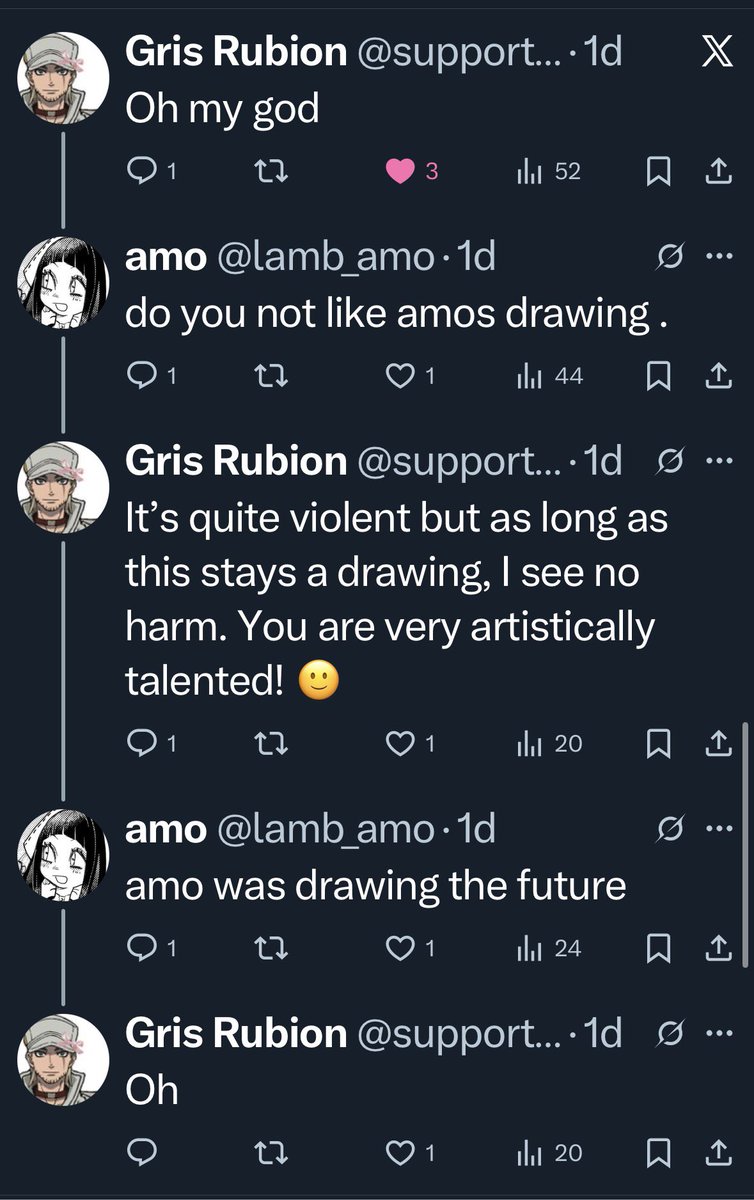View analytics for "It's quite violent" tweet
The width and height of the screenshot is (754, 1200).
pos(549,744)
